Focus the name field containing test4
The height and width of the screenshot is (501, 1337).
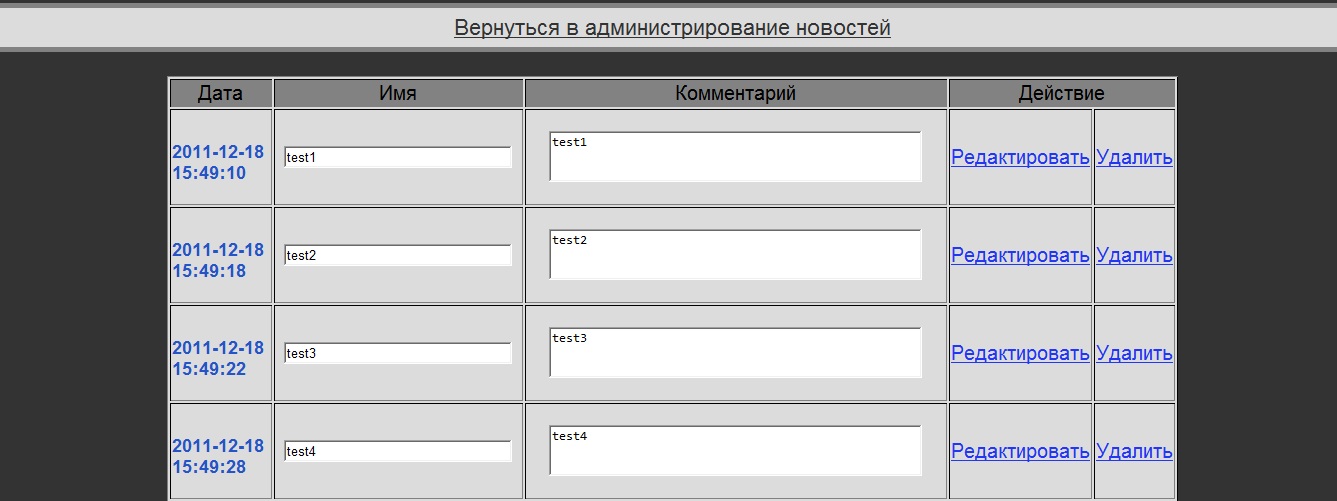[398, 451]
